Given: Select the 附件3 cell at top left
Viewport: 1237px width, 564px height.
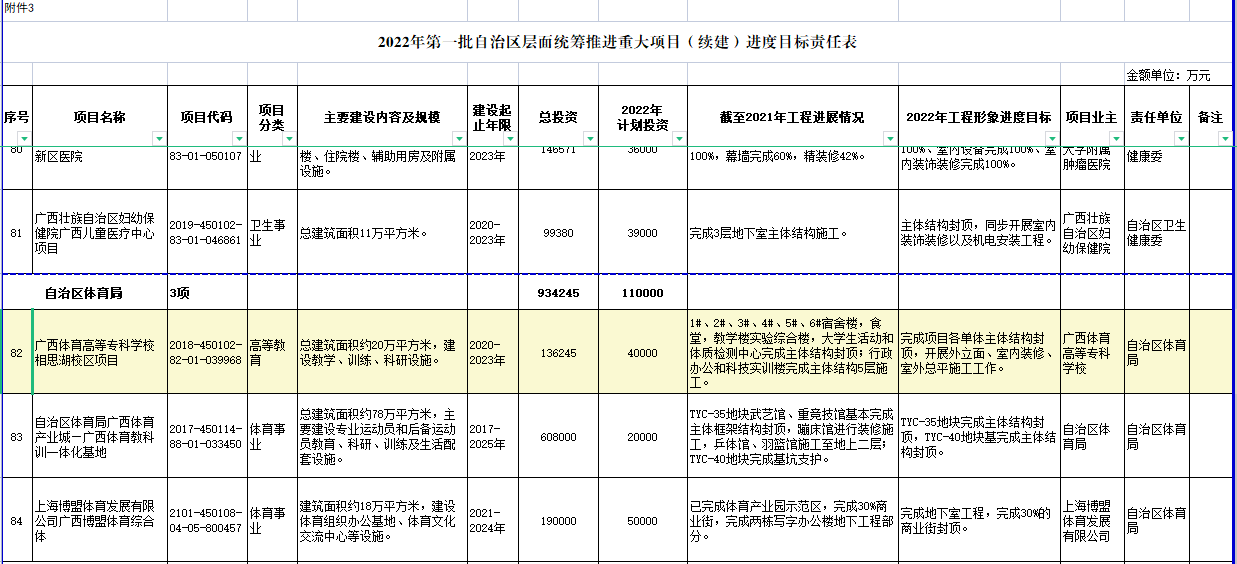Looking at the screenshot, I should (20, 8).
